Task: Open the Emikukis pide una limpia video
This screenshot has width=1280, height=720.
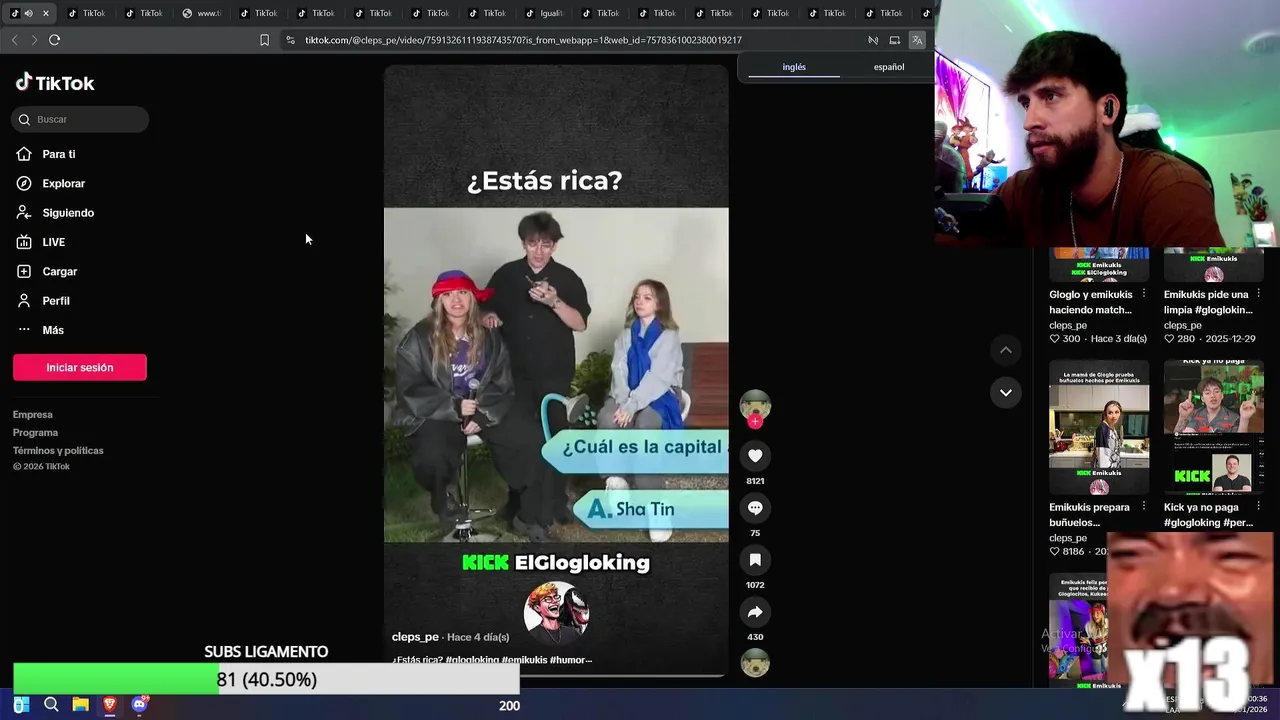Action: pos(1214,264)
